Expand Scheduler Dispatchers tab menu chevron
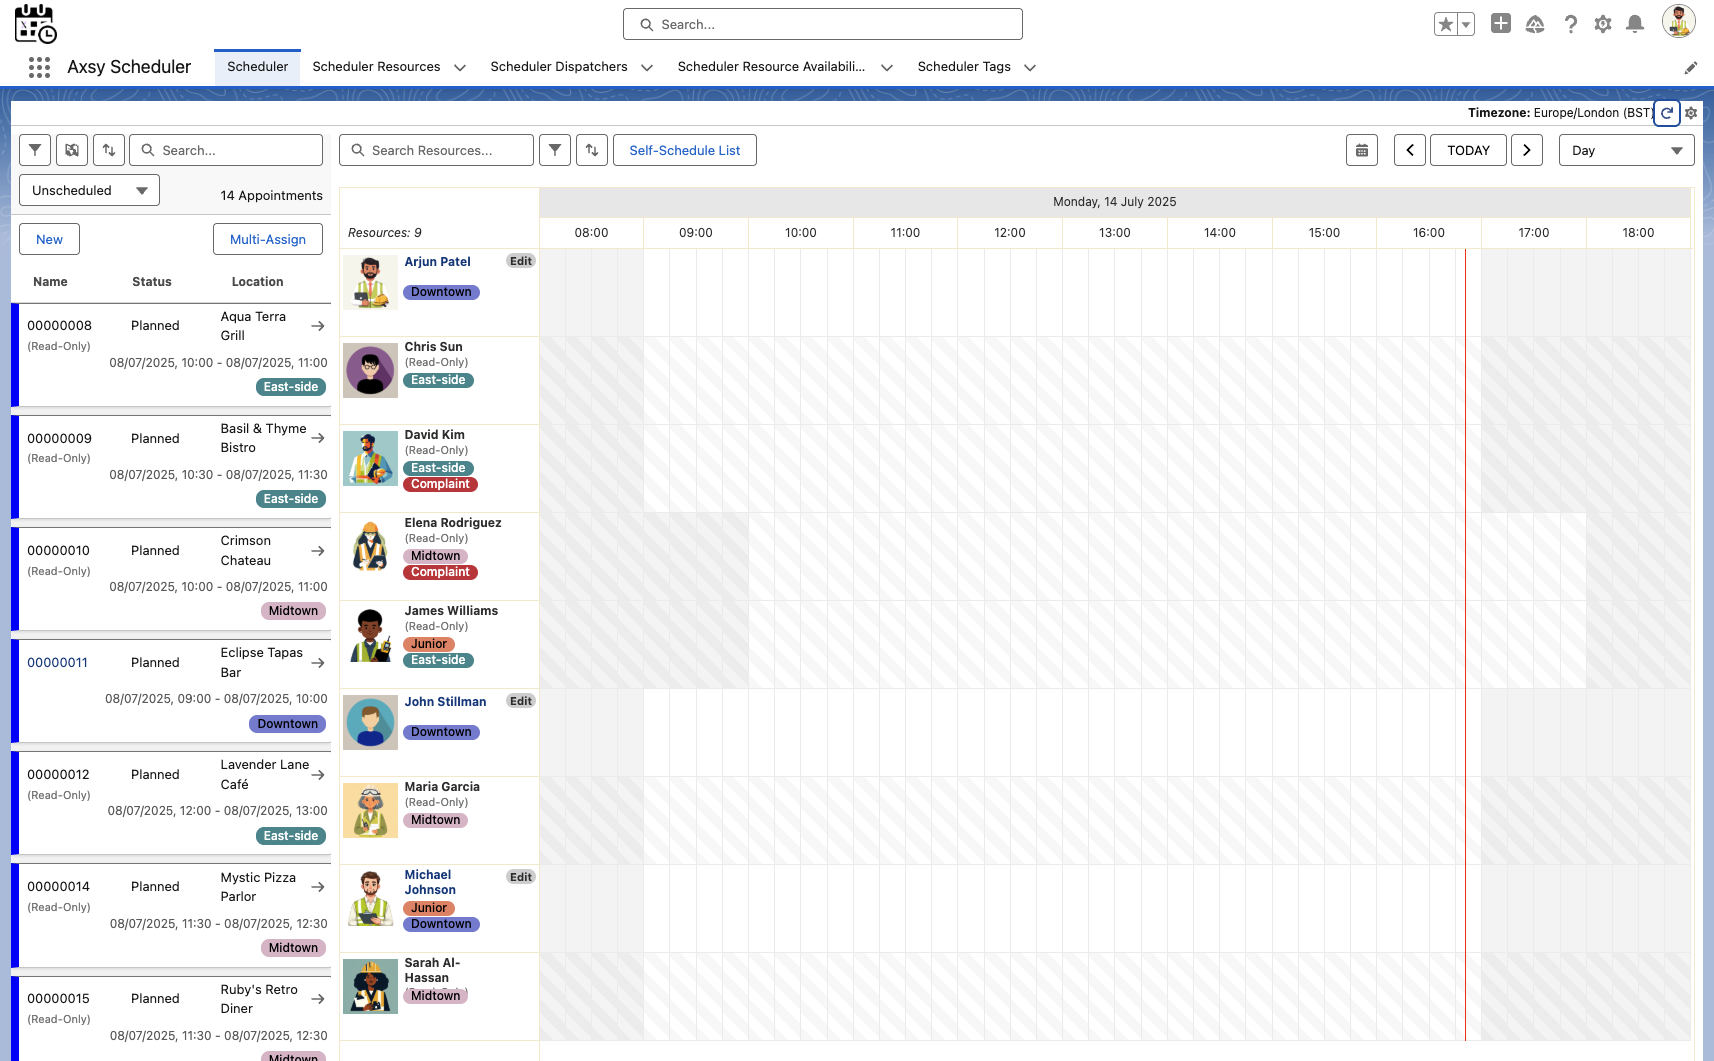The height and width of the screenshot is (1061, 1714). coord(647,68)
